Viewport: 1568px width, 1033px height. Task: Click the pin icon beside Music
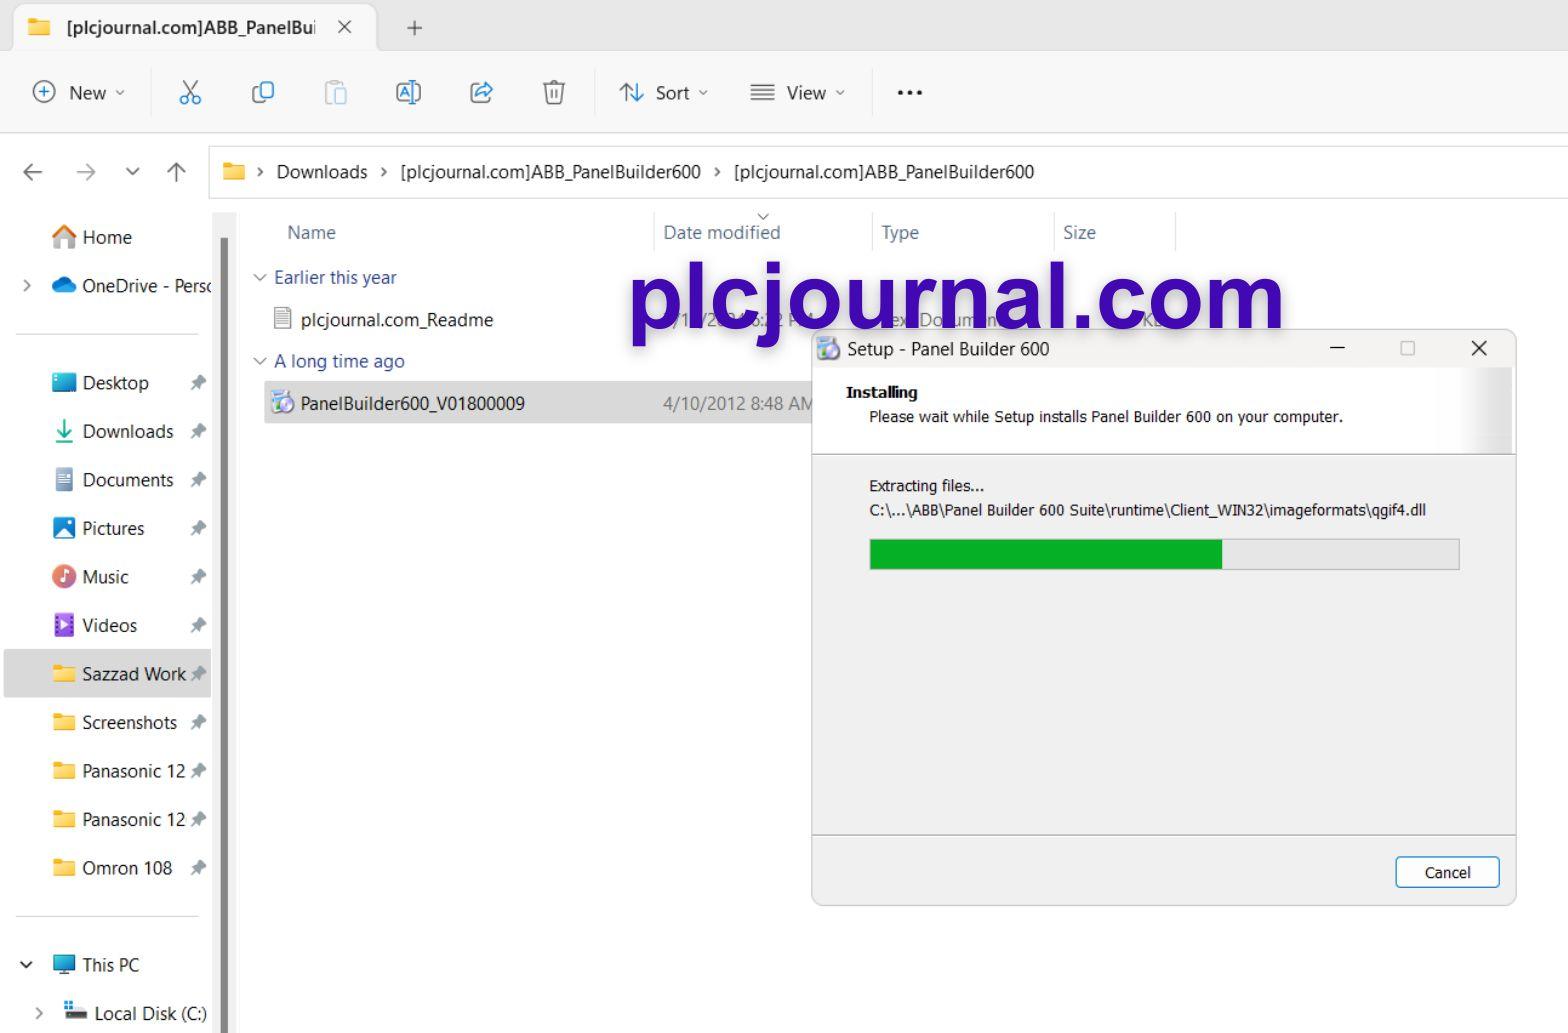point(198,577)
